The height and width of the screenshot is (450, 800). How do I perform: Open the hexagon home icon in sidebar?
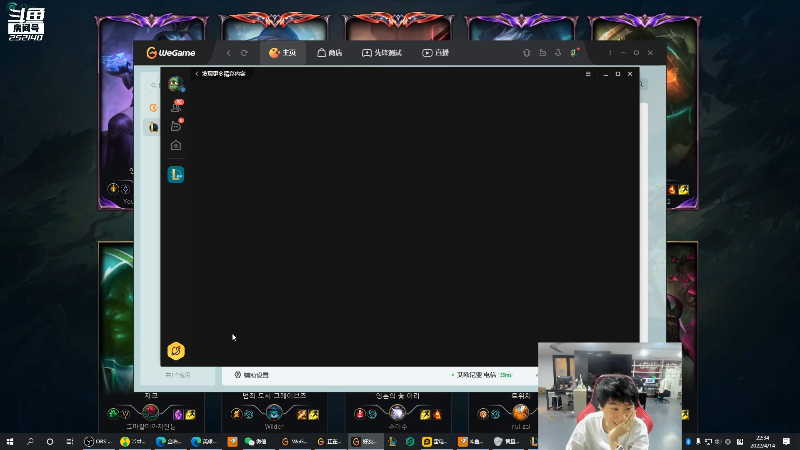click(176, 145)
